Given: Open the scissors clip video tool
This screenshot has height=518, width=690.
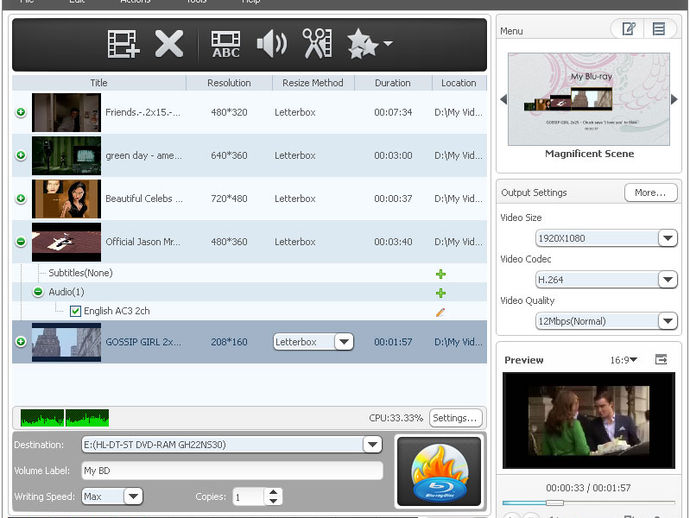Looking at the screenshot, I should pos(317,44).
